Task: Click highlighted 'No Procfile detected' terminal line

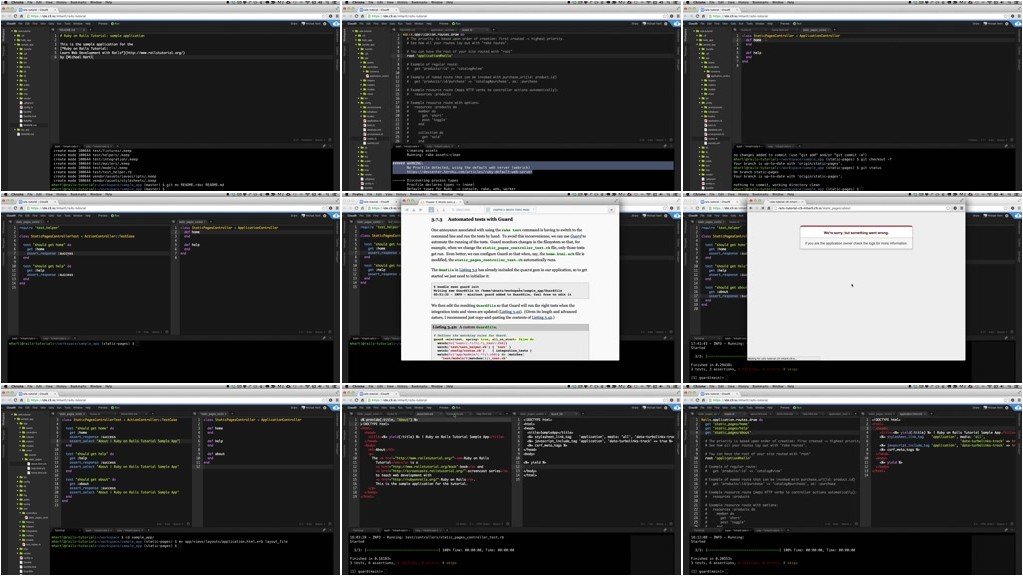Action: pyautogui.click(x=469, y=167)
